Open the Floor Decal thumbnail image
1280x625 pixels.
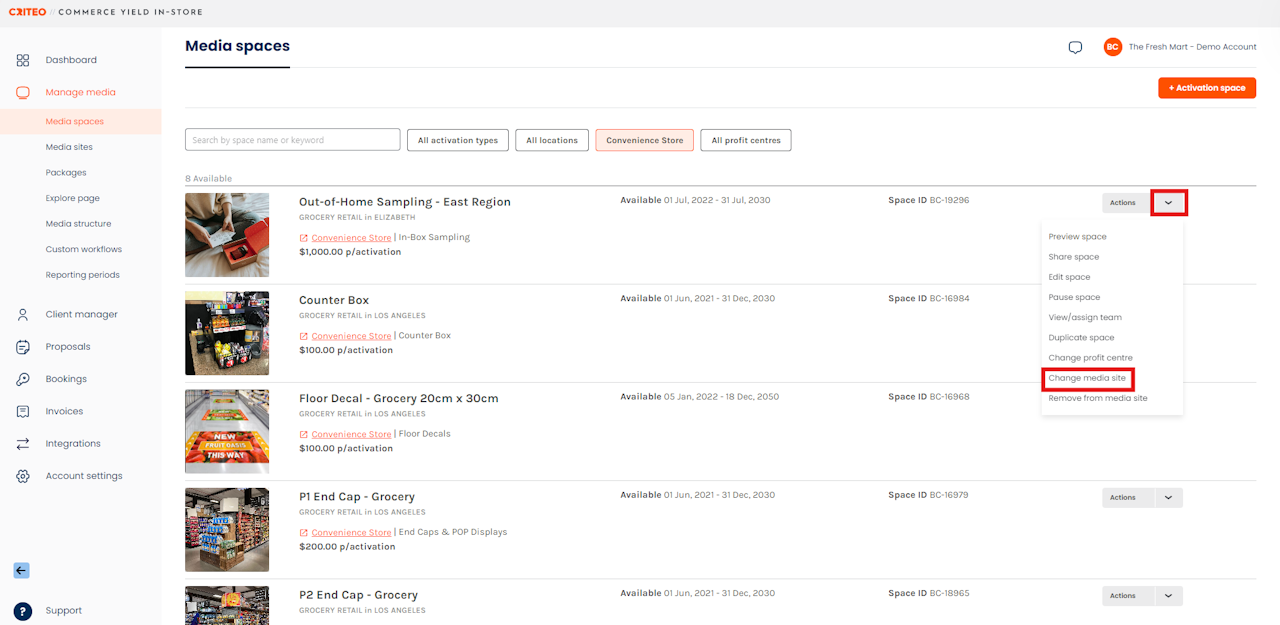pyautogui.click(x=227, y=432)
